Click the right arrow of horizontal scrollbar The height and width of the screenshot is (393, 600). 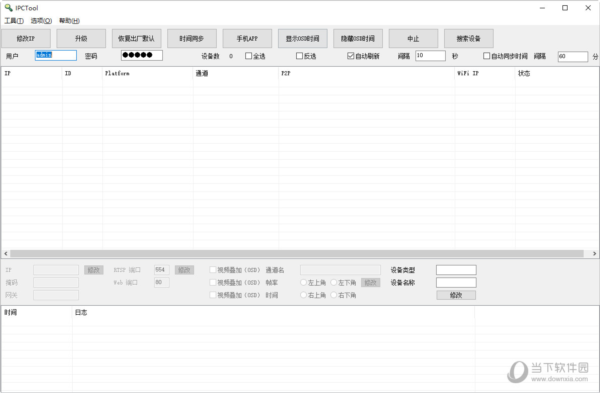pyautogui.click(x=594, y=253)
